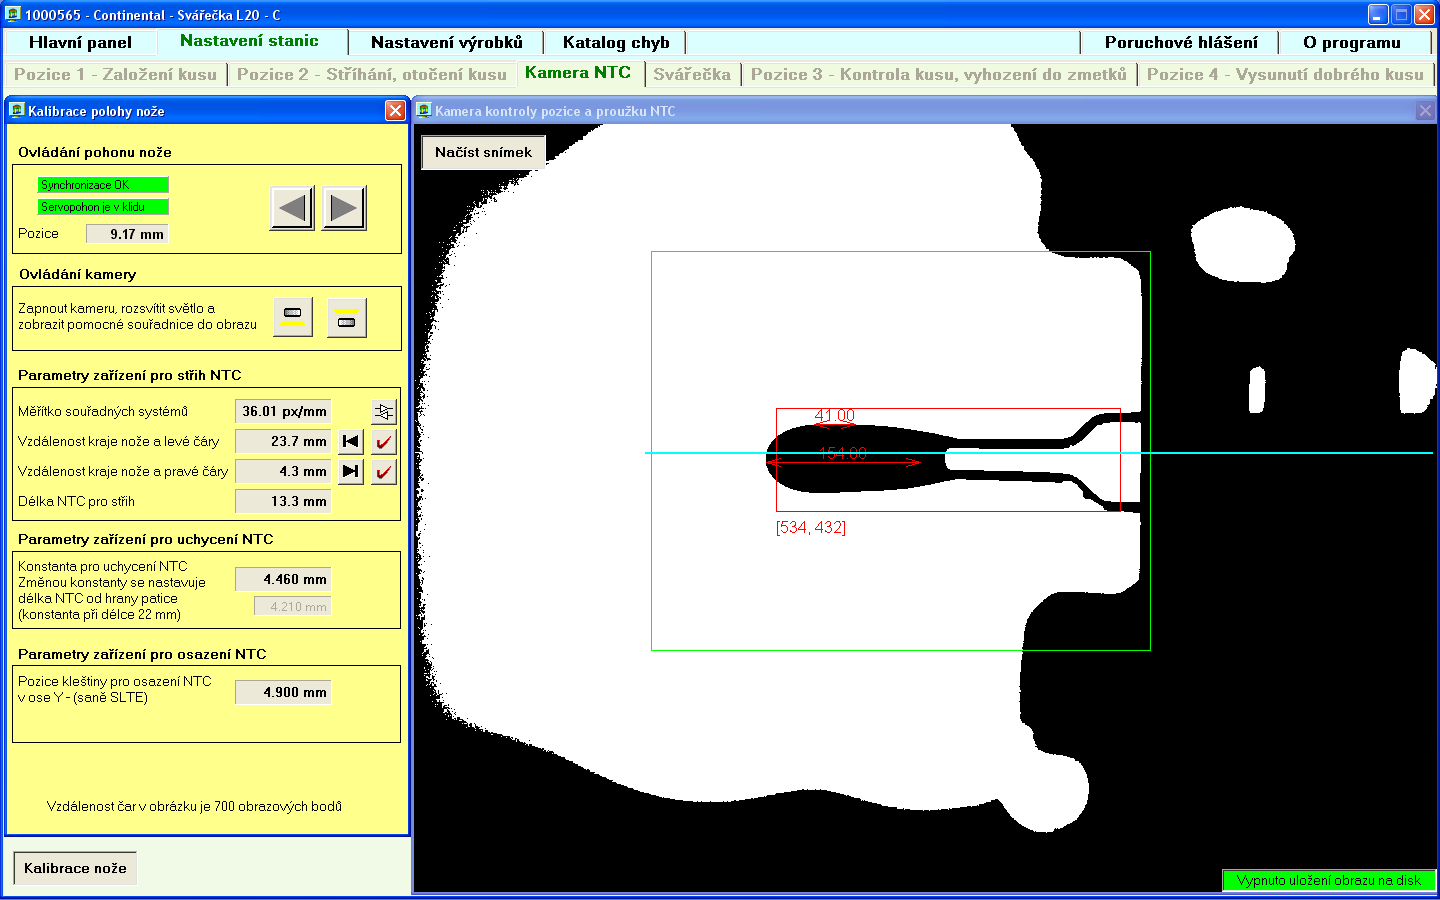Switch to Katalog chyb tab
Viewport: 1440px width, 900px height.
pyautogui.click(x=616, y=42)
